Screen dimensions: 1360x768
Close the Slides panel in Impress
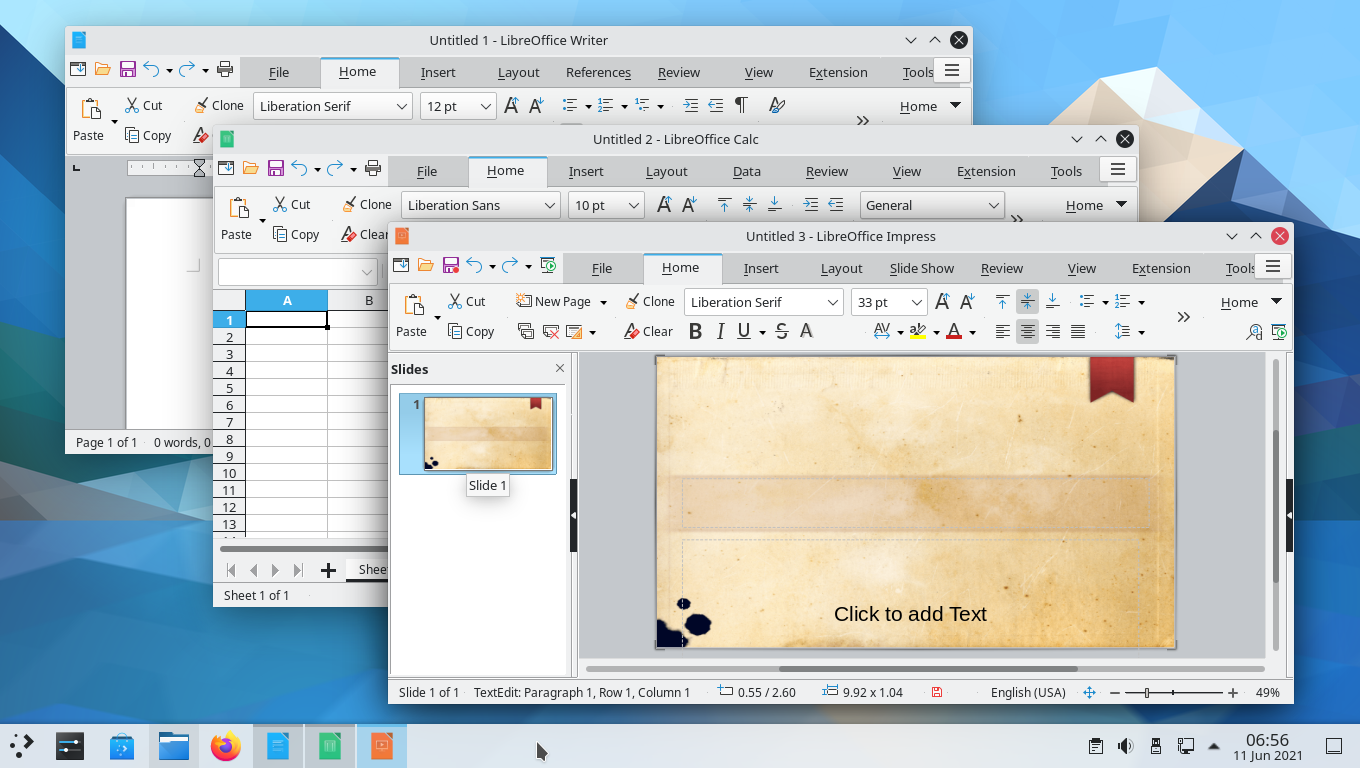click(560, 368)
